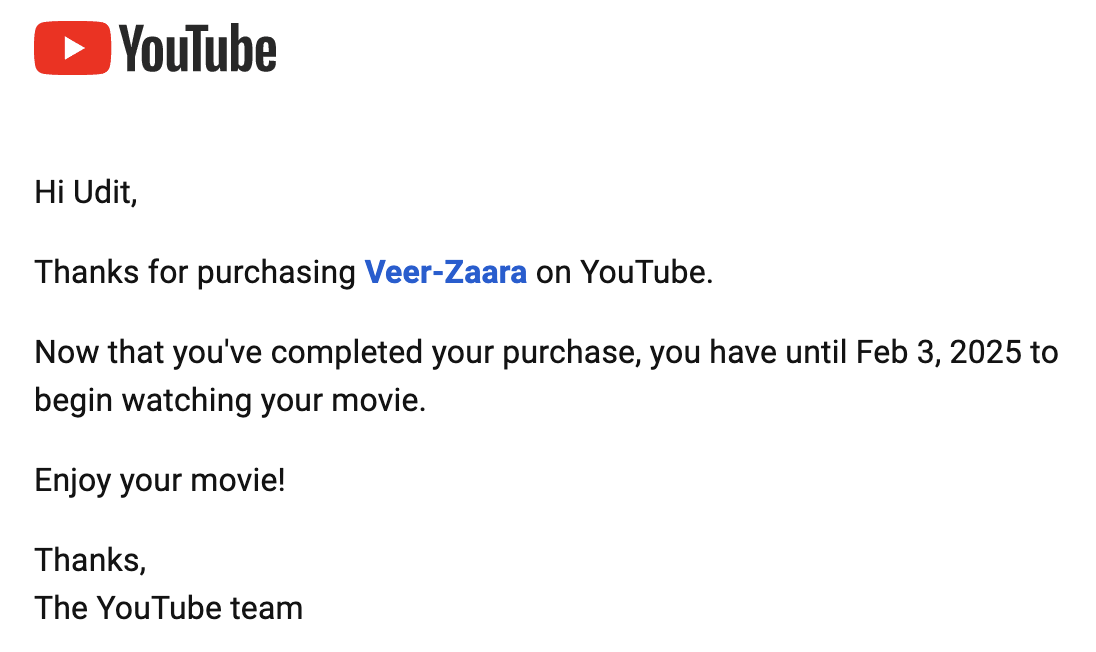Image resolution: width=1096 pixels, height=652 pixels.
Task: Click the word "watching" in the body
Action: pyautogui.click(x=188, y=400)
